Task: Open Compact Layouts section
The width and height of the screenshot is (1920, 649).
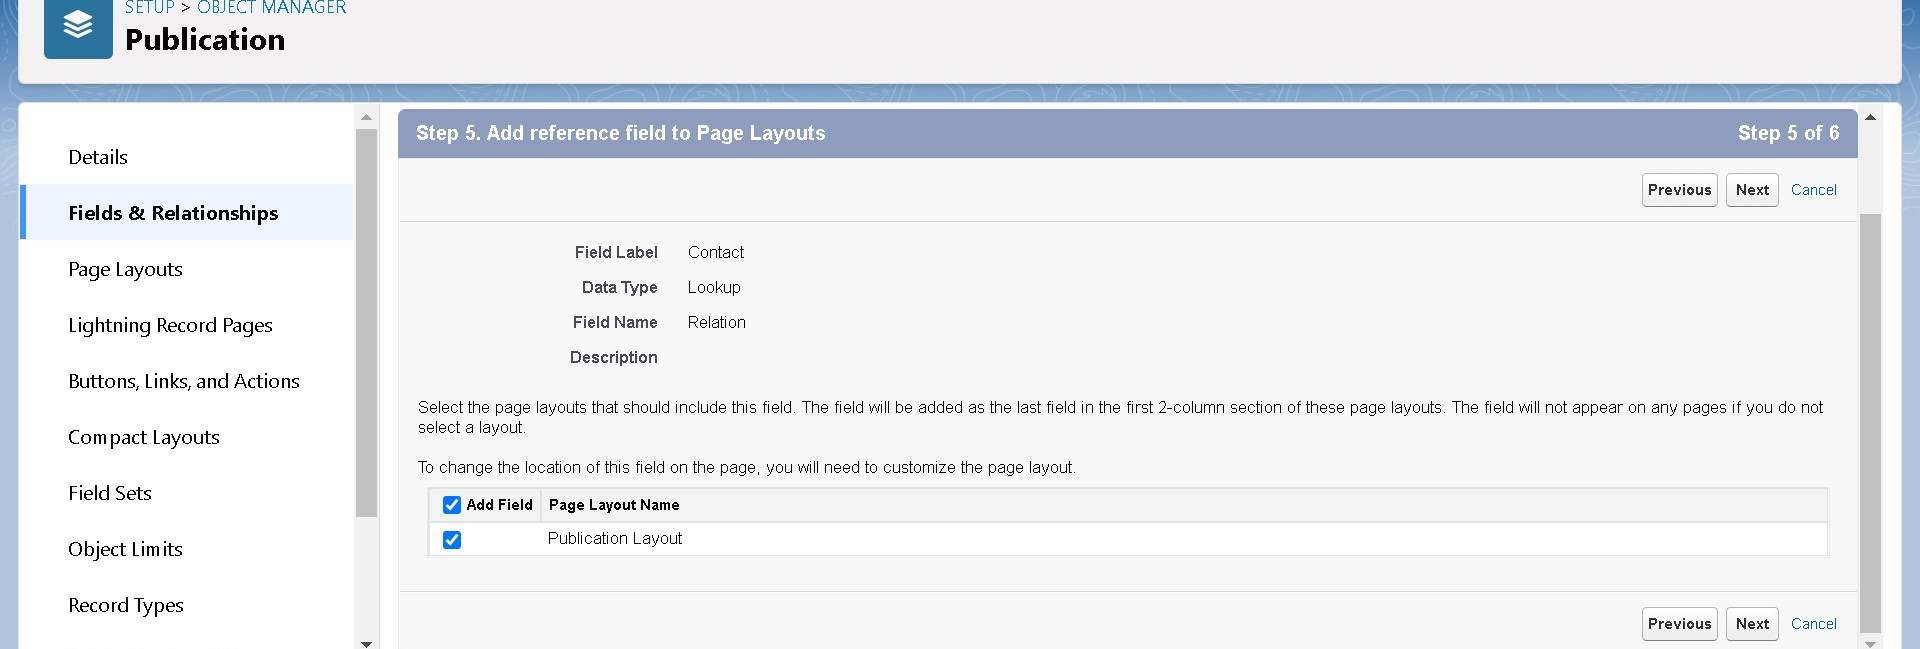Action: [x=144, y=437]
